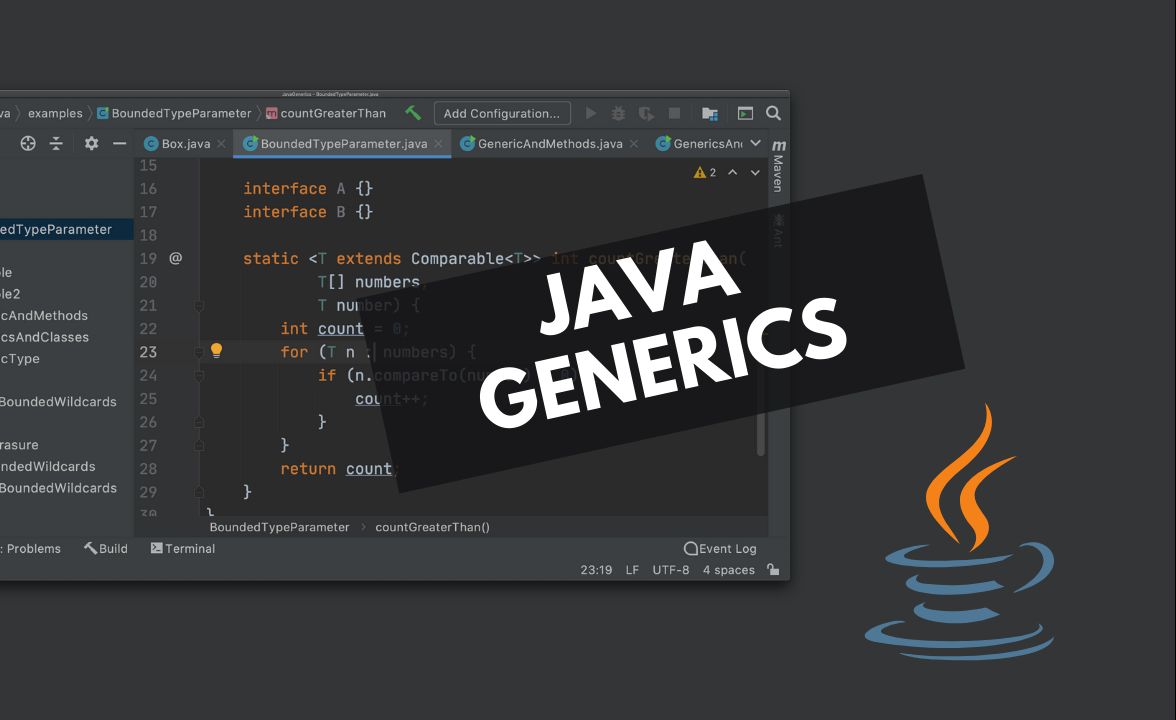This screenshot has height=720, width=1176.
Task: Click the examples breadcrumb
Action: [55, 113]
